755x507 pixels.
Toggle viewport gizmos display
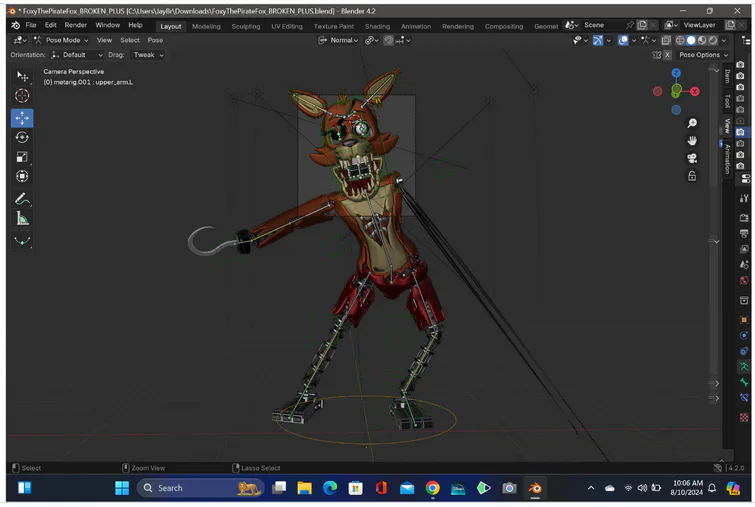pos(598,40)
